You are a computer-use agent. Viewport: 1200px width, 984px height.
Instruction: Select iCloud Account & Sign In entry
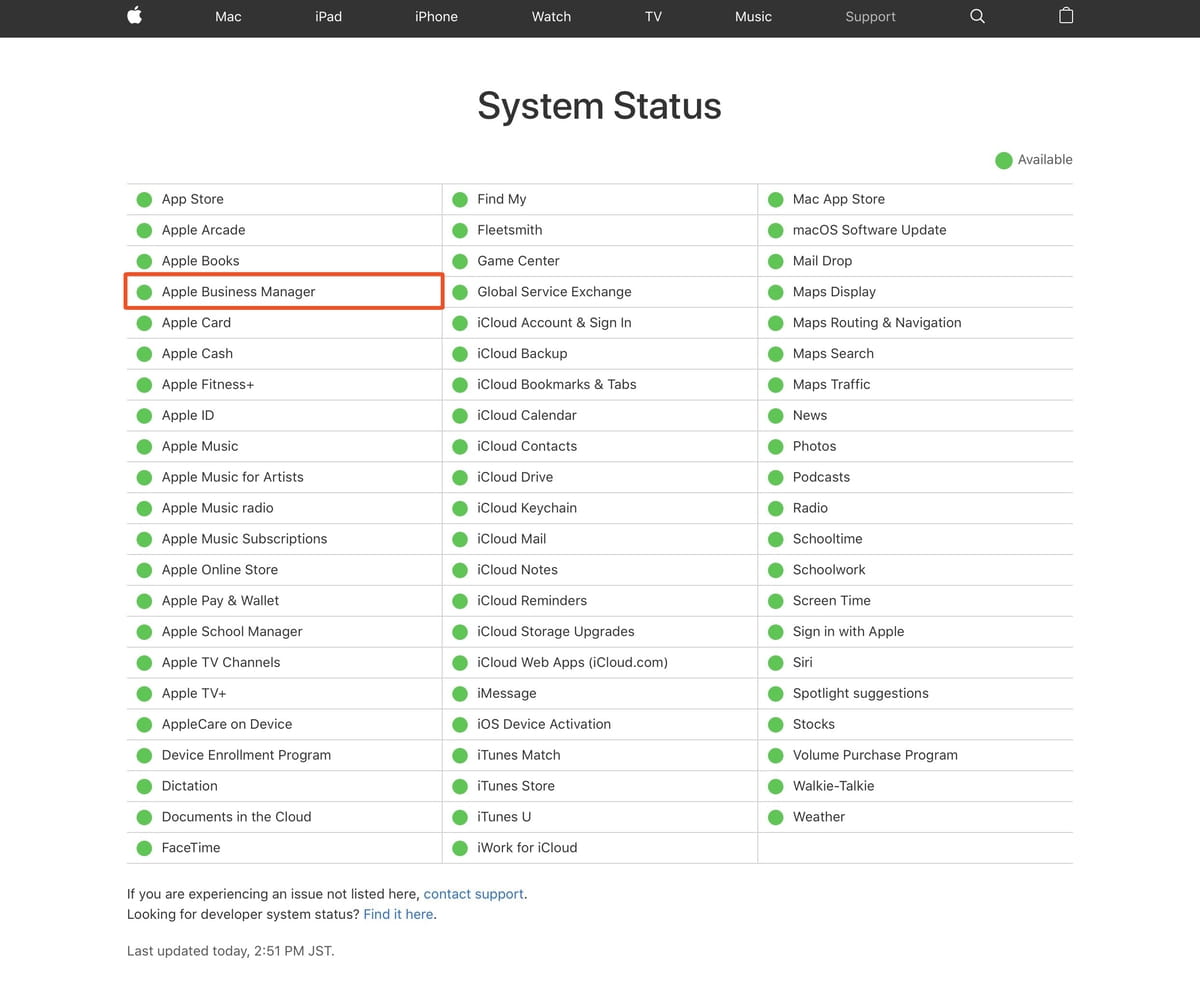click(x=554, y=323)
